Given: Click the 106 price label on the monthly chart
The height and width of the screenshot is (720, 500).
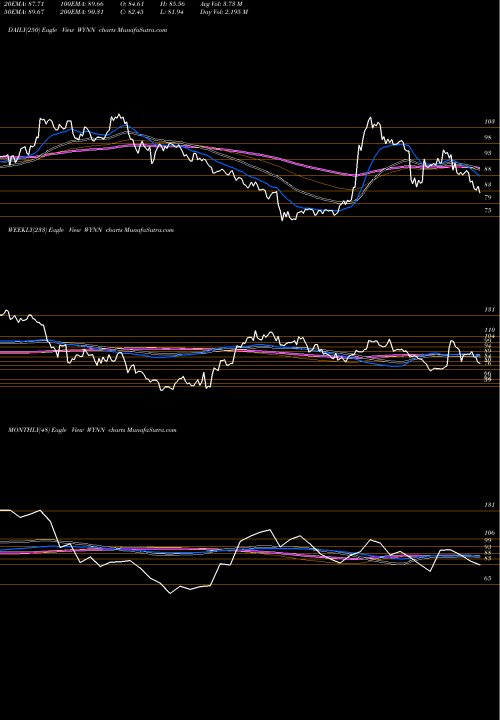Looking at the screenshot, I should (x=489, y=533).
